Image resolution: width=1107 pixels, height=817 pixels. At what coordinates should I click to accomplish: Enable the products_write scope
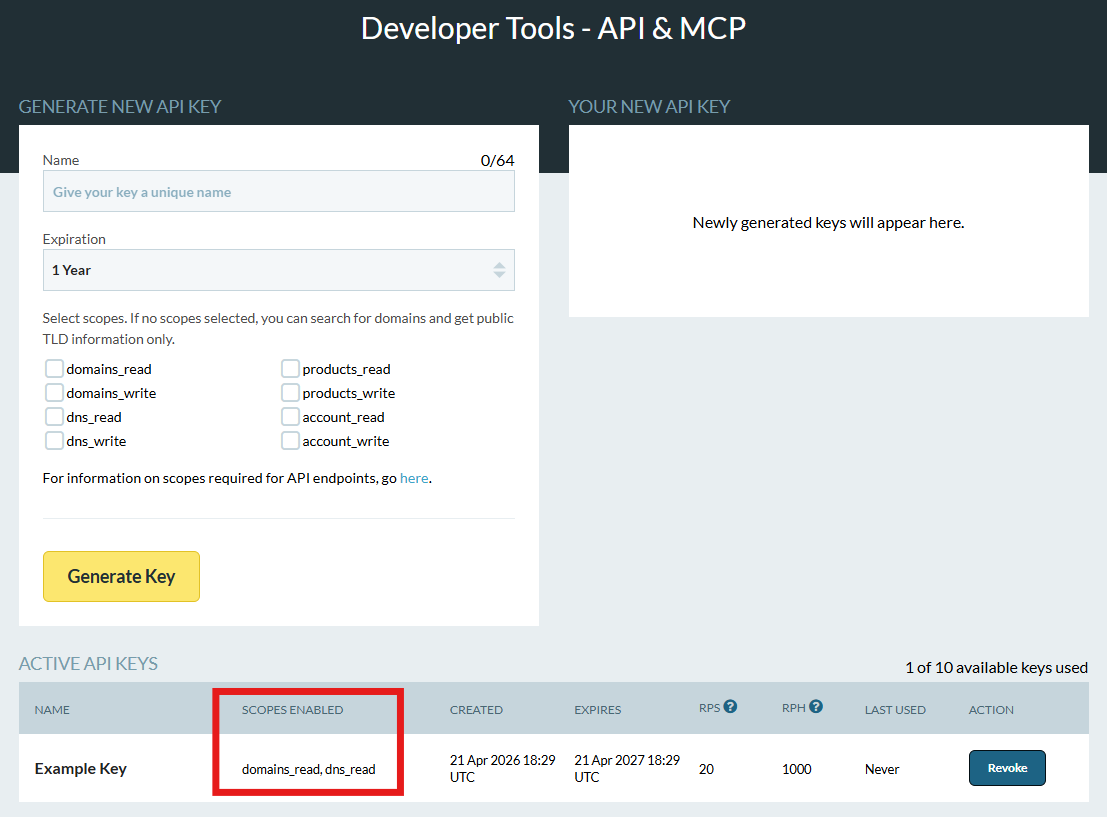pyautogui.click(x=290, y=392)
